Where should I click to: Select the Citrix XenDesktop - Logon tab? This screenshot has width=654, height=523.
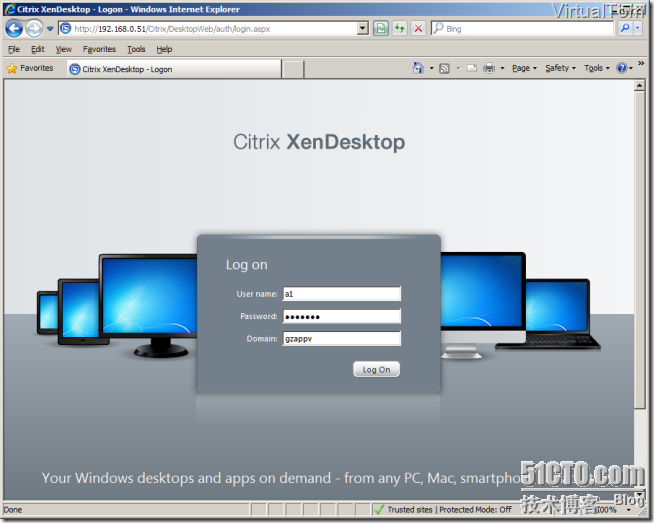click(174, 69)
